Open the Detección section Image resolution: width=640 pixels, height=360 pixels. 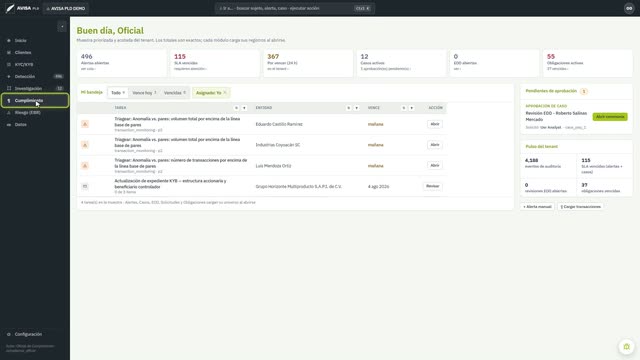click(x=35, y=76)
